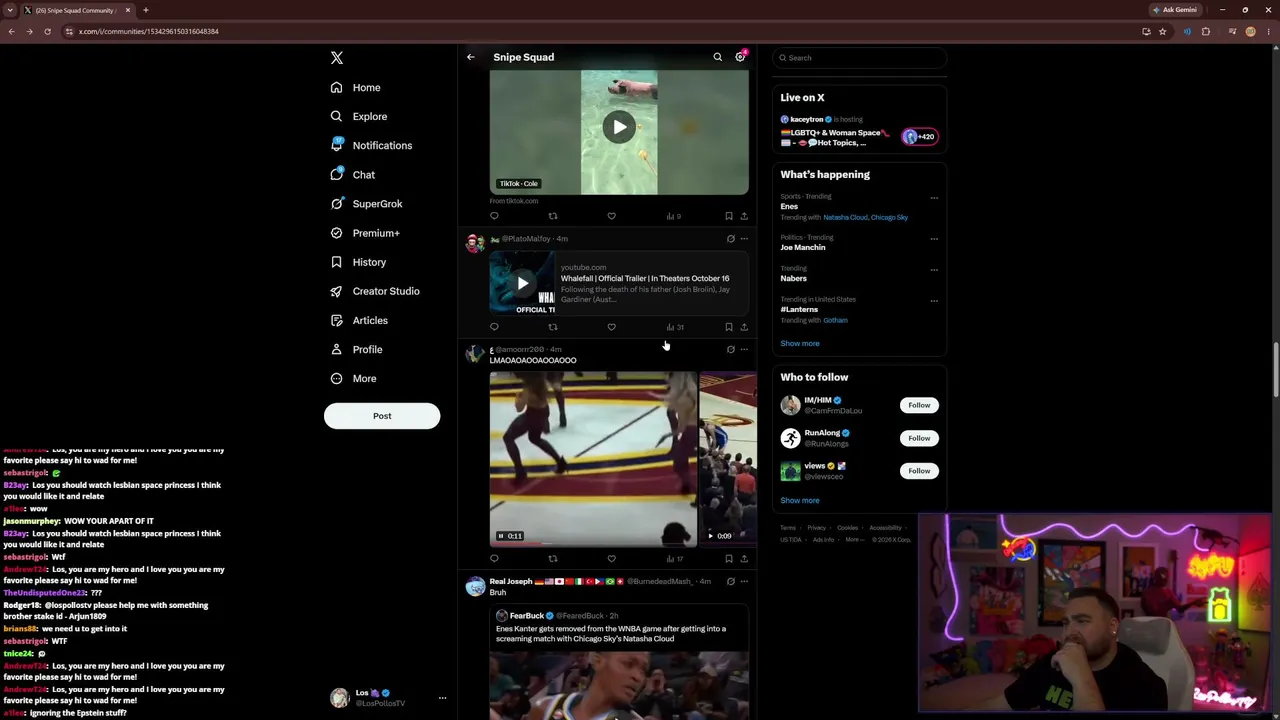Screen dimensions: 1280x720
Task: Open more options on Real Joseph's post
Action: click(x=744, y=581)
